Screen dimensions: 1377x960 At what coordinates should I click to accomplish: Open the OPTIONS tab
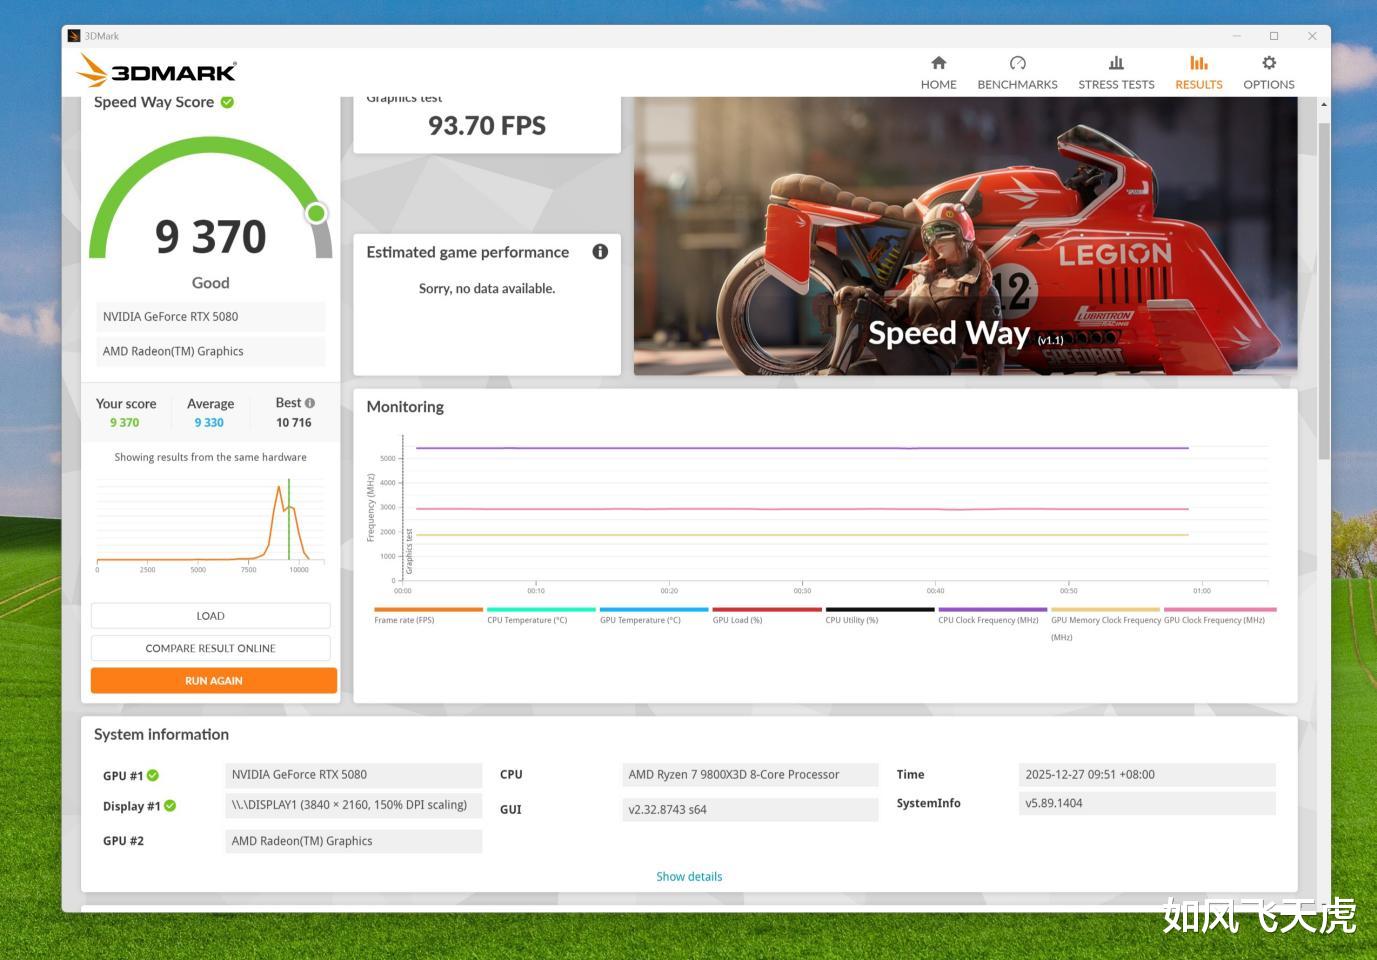click(x=1268, y=73)
